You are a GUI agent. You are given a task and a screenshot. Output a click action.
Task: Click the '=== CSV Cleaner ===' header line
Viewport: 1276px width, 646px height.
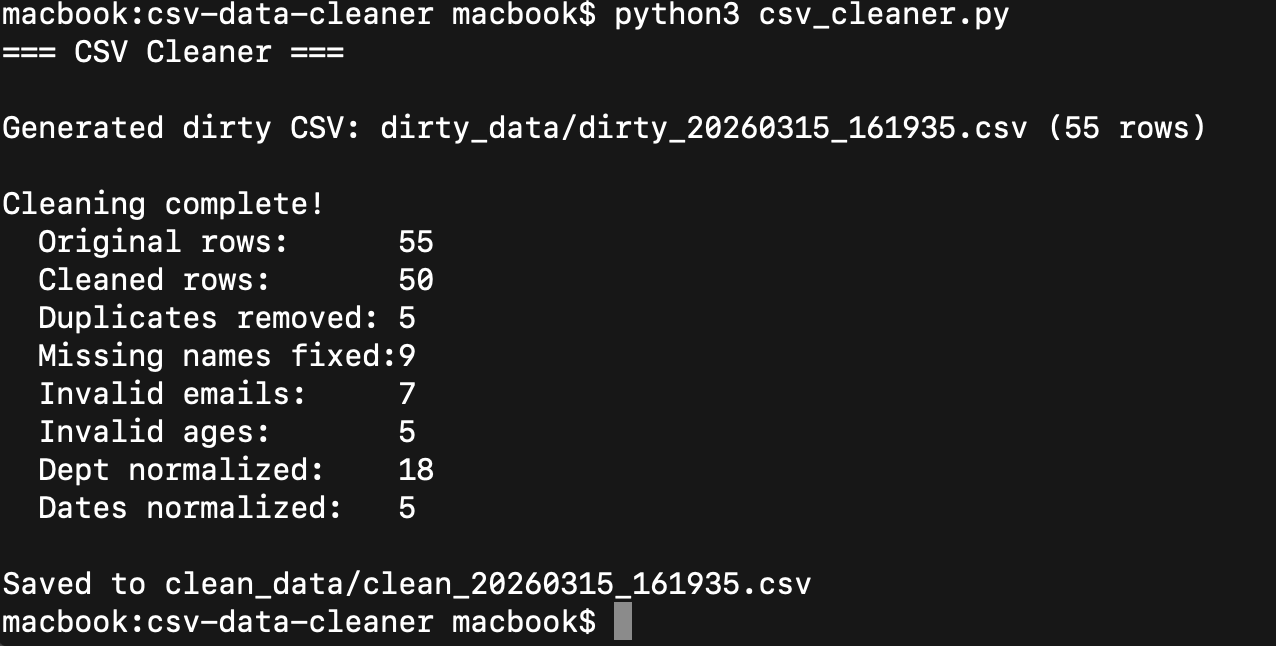[173, 52]
